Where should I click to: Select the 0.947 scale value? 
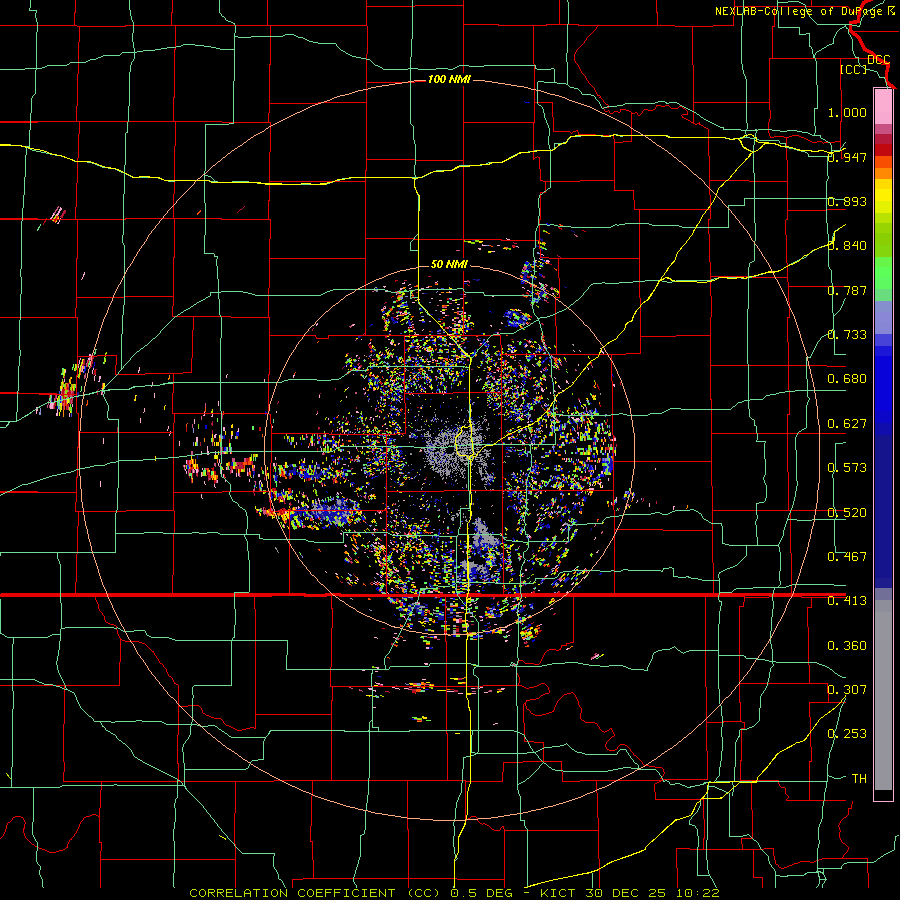pos(847,157)
